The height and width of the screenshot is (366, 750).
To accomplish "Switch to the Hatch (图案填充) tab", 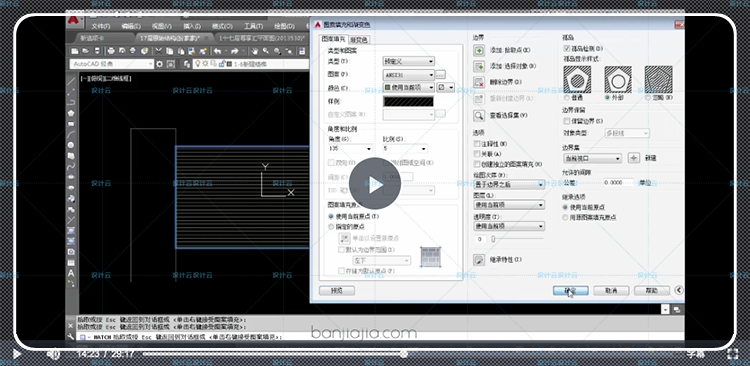I will pos(333,39).
